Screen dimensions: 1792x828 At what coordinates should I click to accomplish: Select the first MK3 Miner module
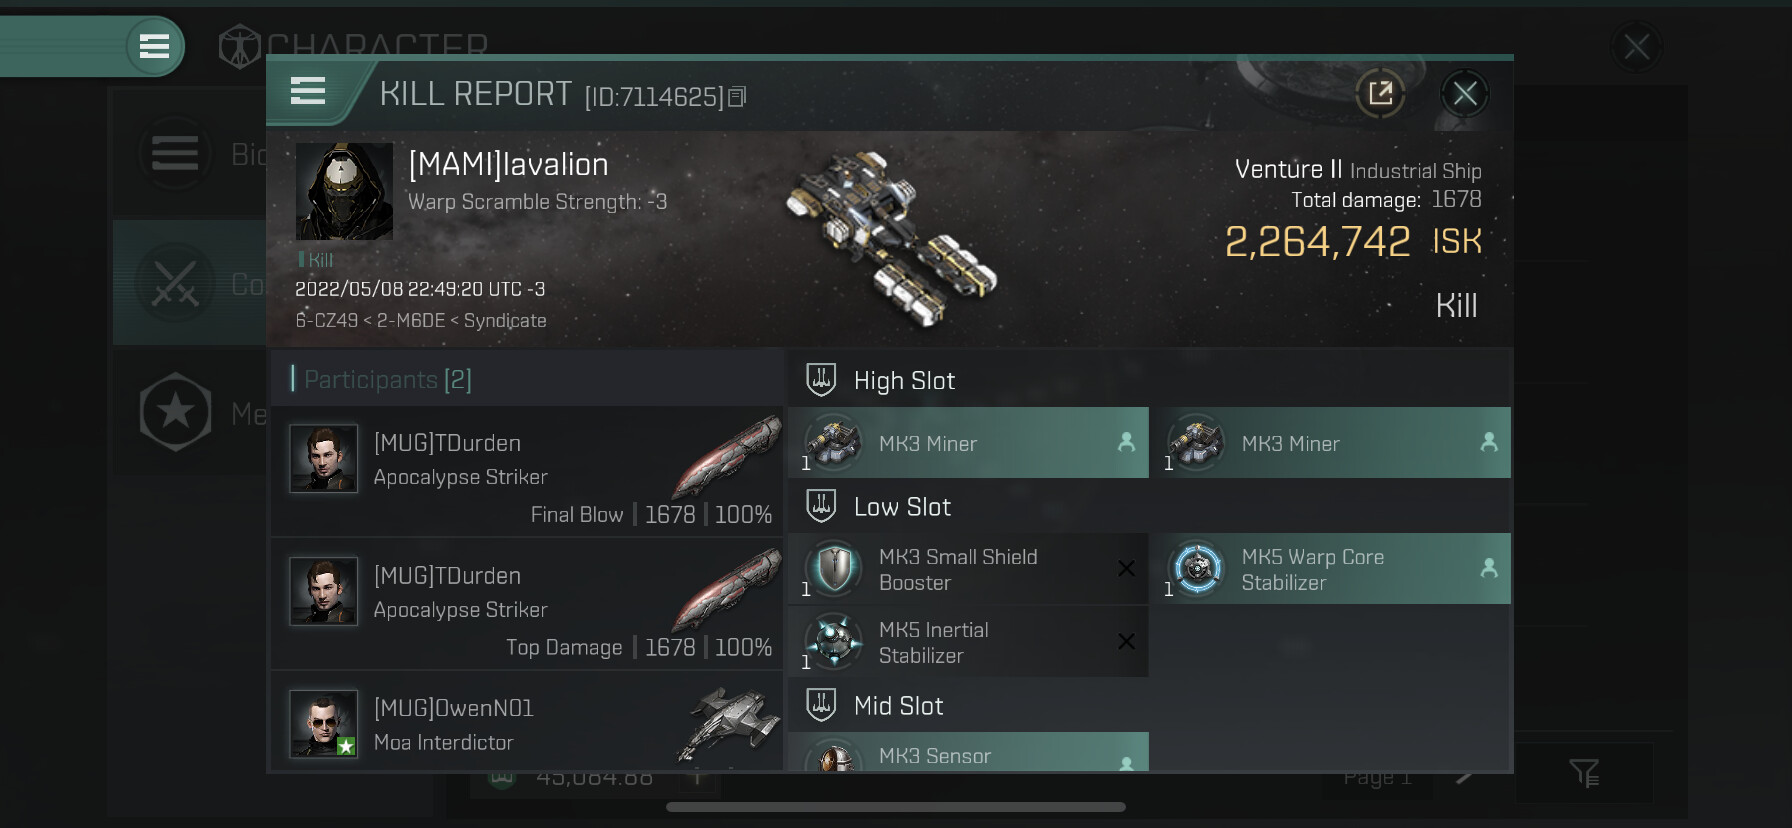point(968,442)
